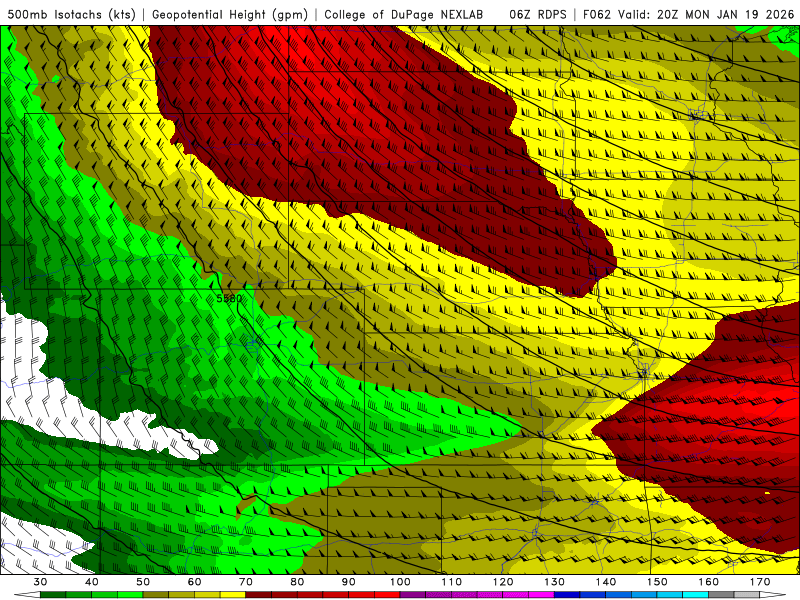
Task: Click the '90' value on color scale
Action: point(349,582)
